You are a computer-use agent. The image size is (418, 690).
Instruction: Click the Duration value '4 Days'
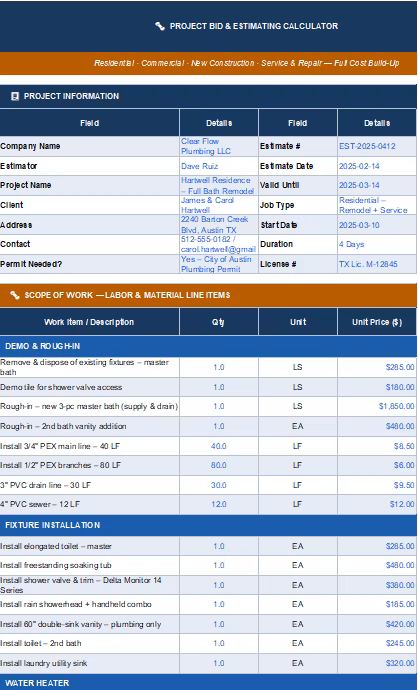pos(352,244)
